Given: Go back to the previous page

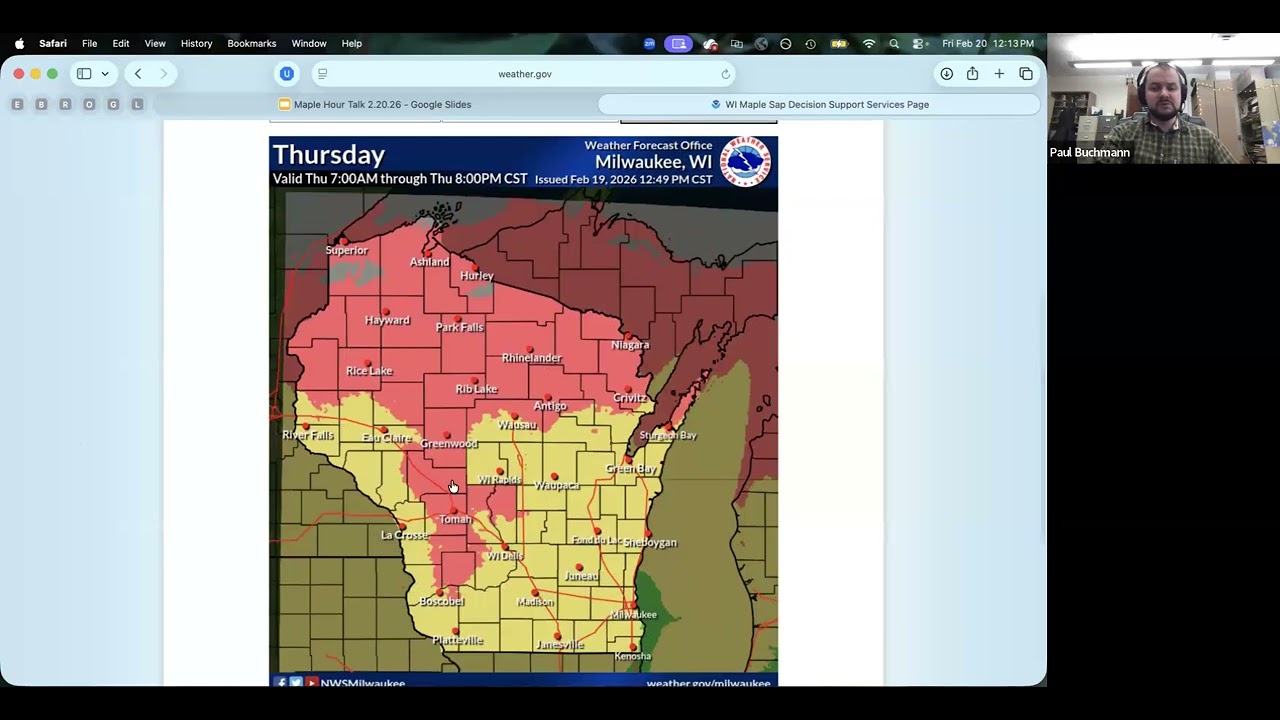Looking at the screenshot, I should [x=138, y=73].
